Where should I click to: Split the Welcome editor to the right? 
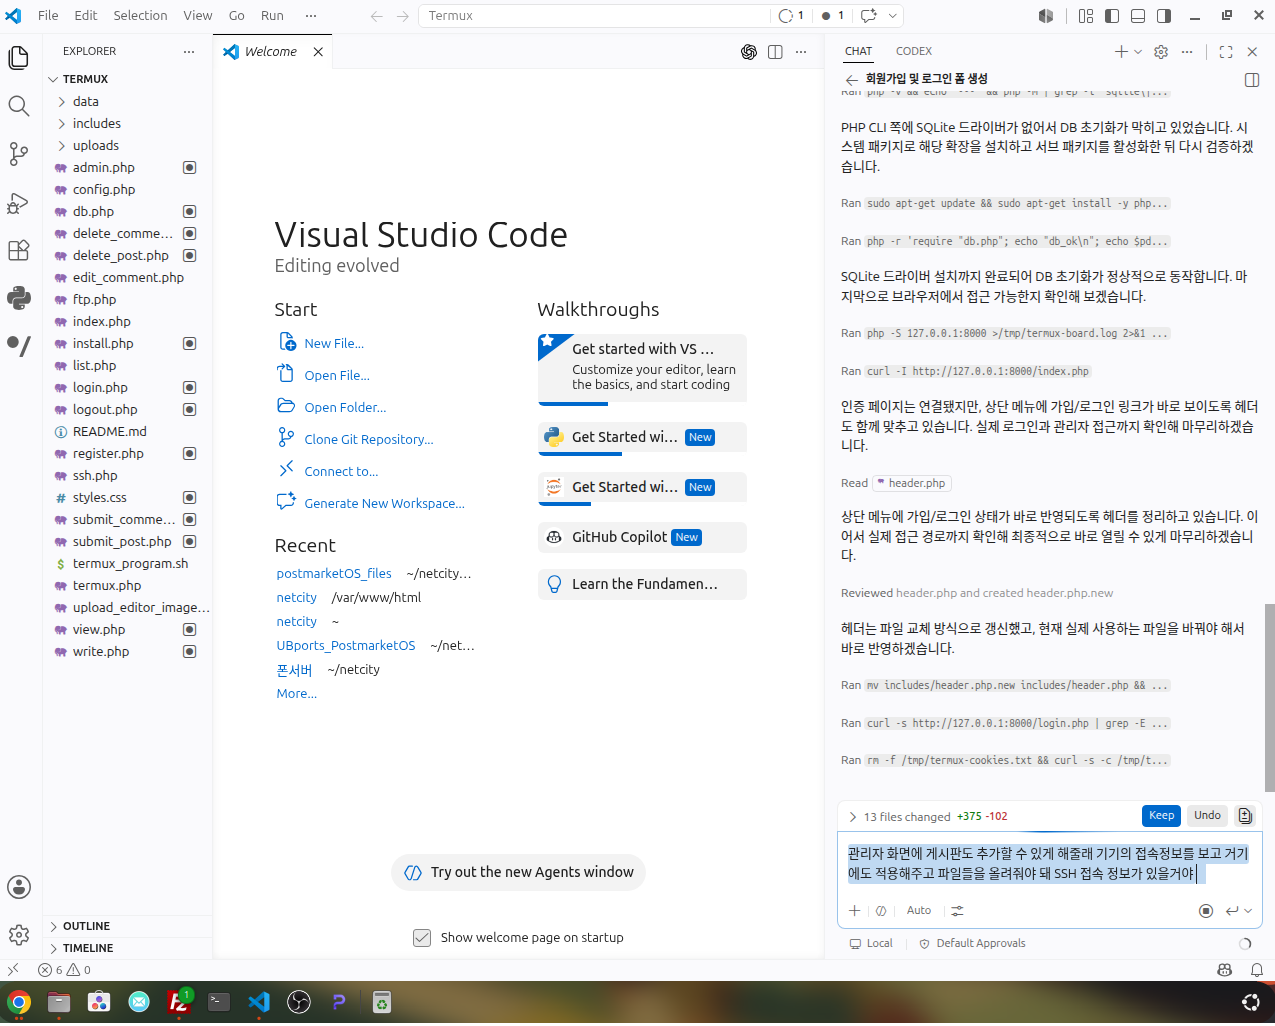click(775, 52)
